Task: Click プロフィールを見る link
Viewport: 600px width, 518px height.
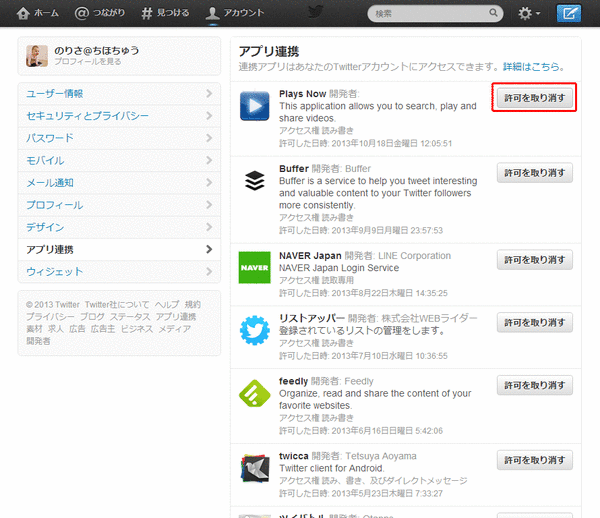Action: point(88,62)
